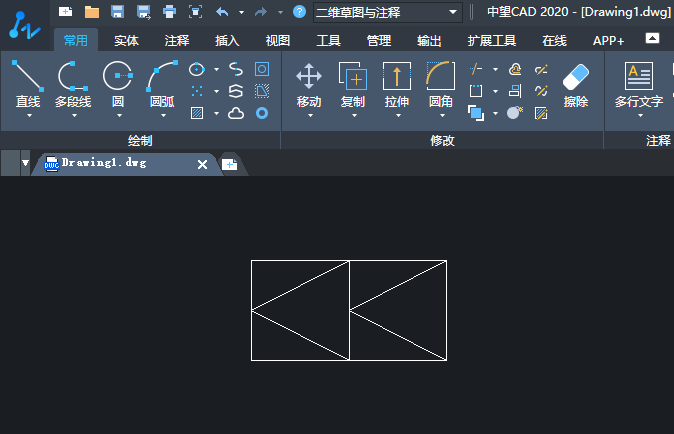The image size is (674, 434).
Task: Expand the dropdown under 复制
Action: point(355,116)
